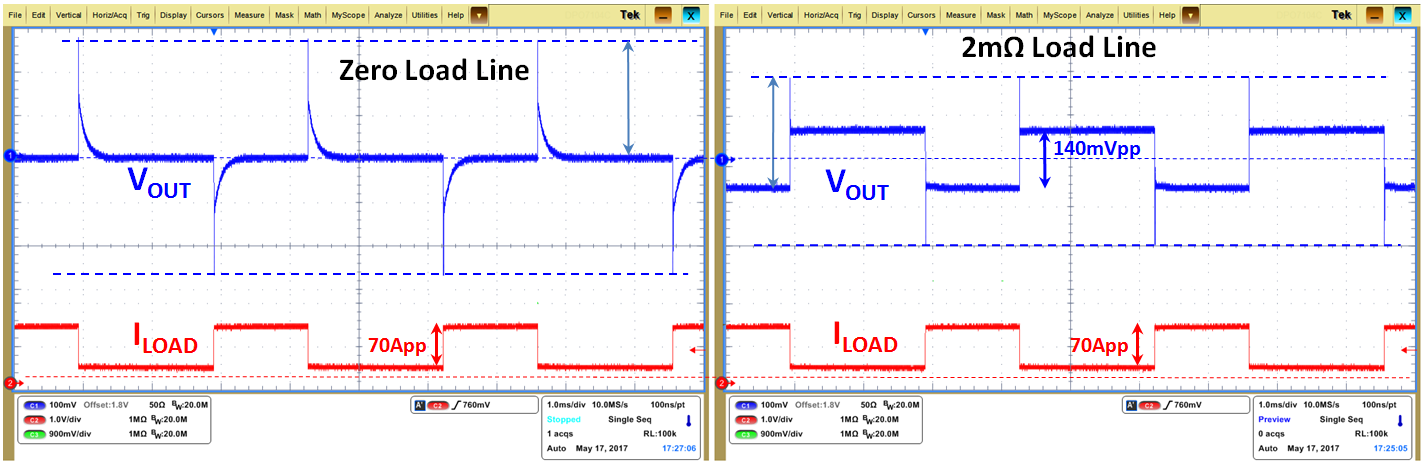This screenshot has width=1424, height=465.
Task: Select red C2 badge in left window's channel list
Action: point(33,420)
